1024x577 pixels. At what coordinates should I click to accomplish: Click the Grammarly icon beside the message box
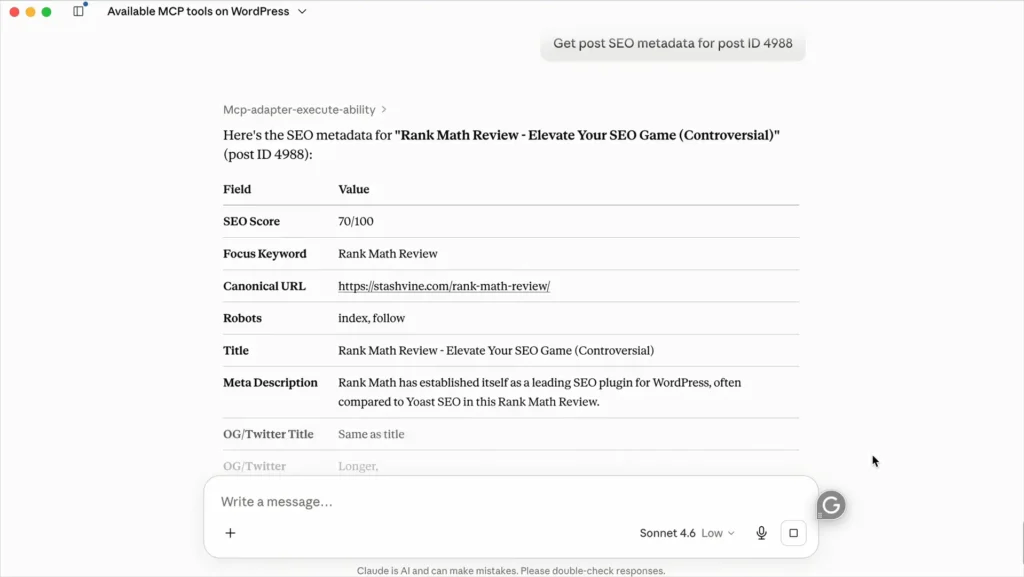831,505
